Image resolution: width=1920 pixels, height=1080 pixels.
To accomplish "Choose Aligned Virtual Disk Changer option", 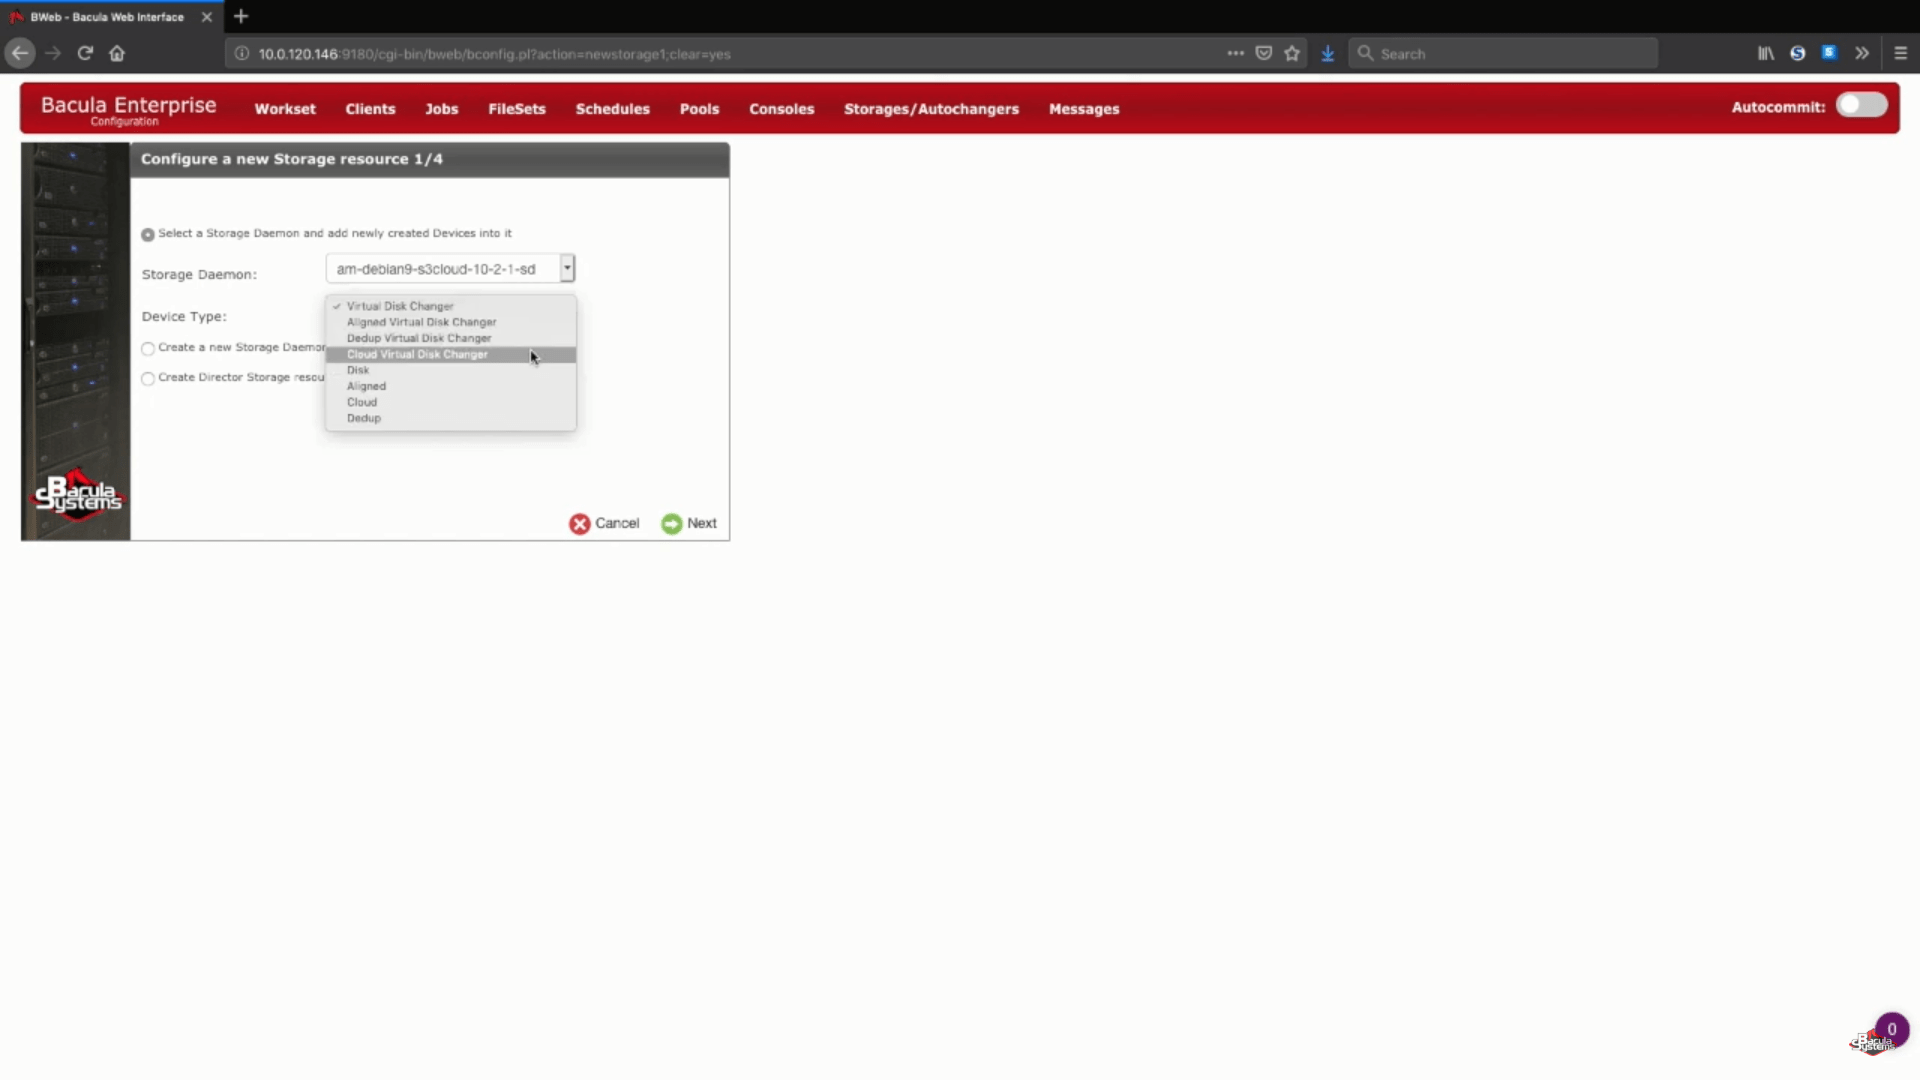I will tap(450, 322).
